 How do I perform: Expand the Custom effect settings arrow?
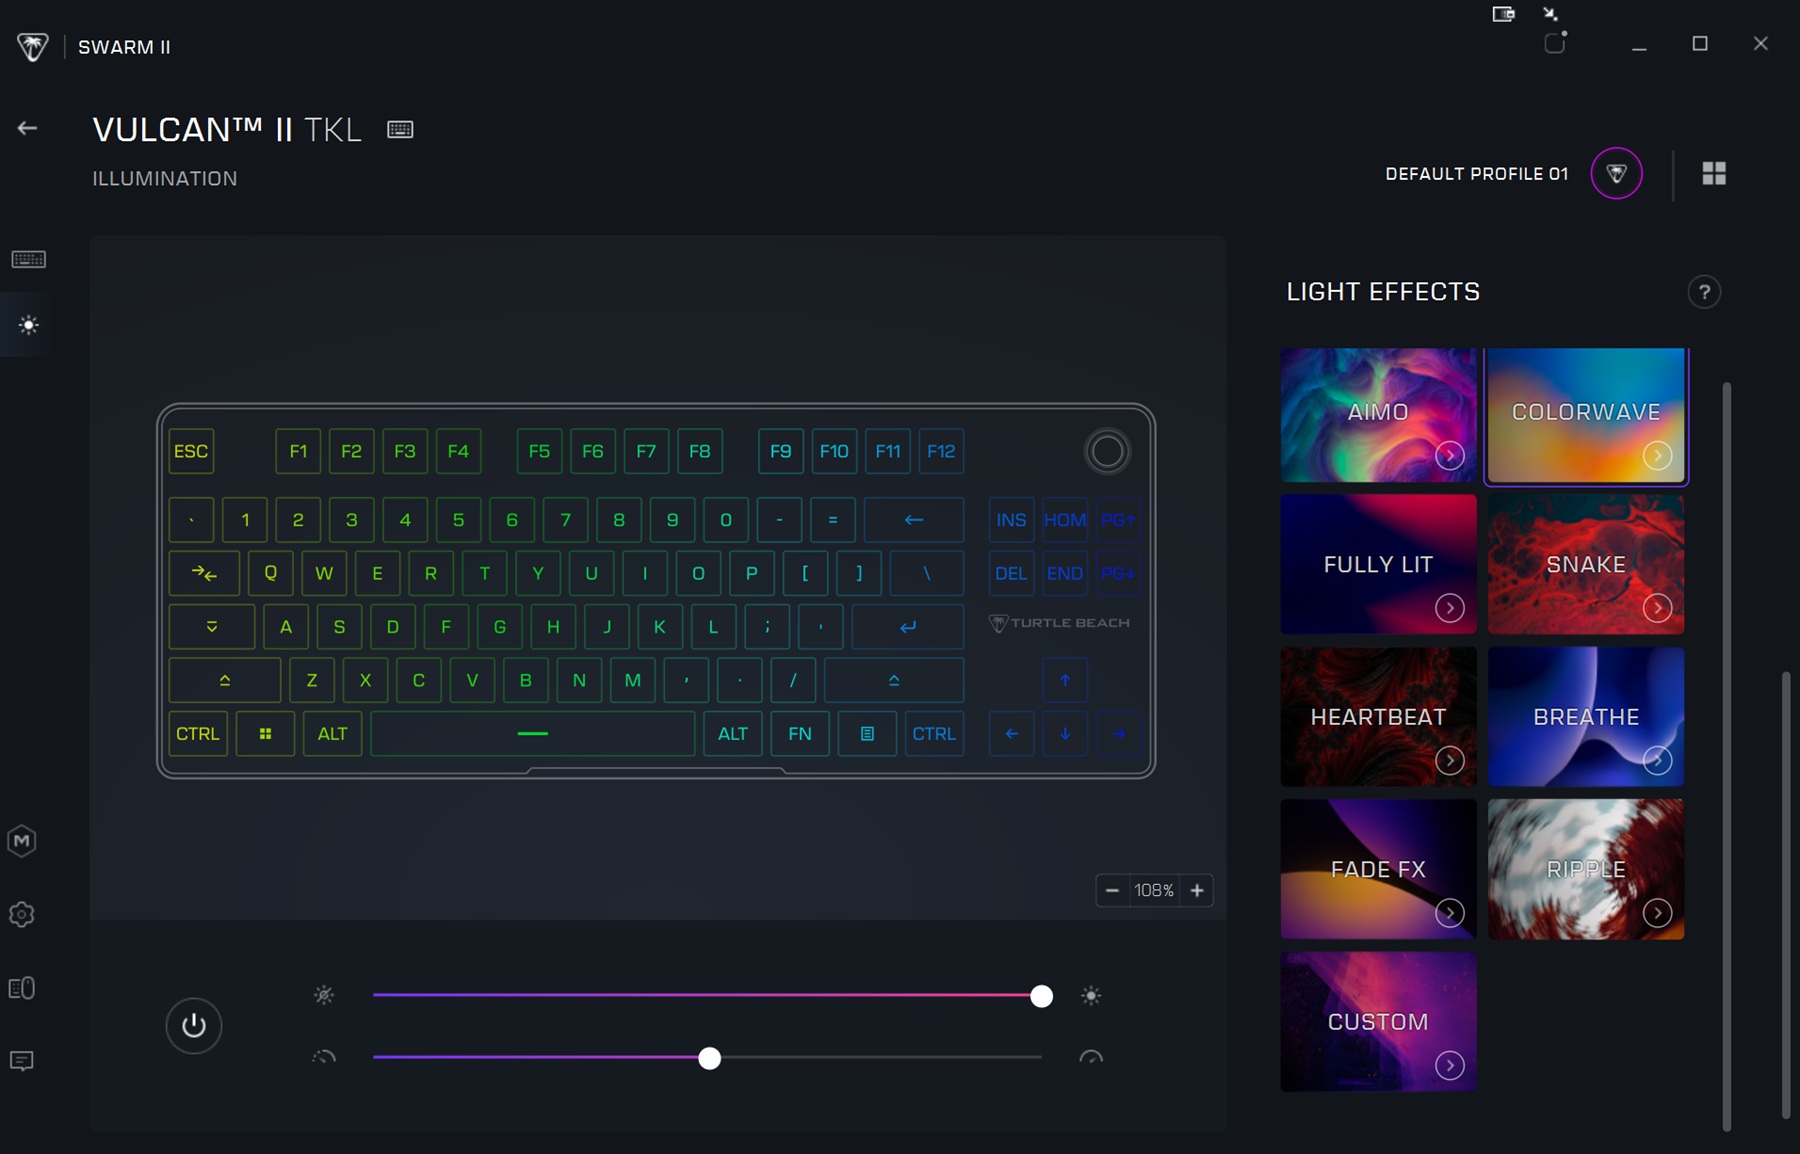[1449, 1065]
